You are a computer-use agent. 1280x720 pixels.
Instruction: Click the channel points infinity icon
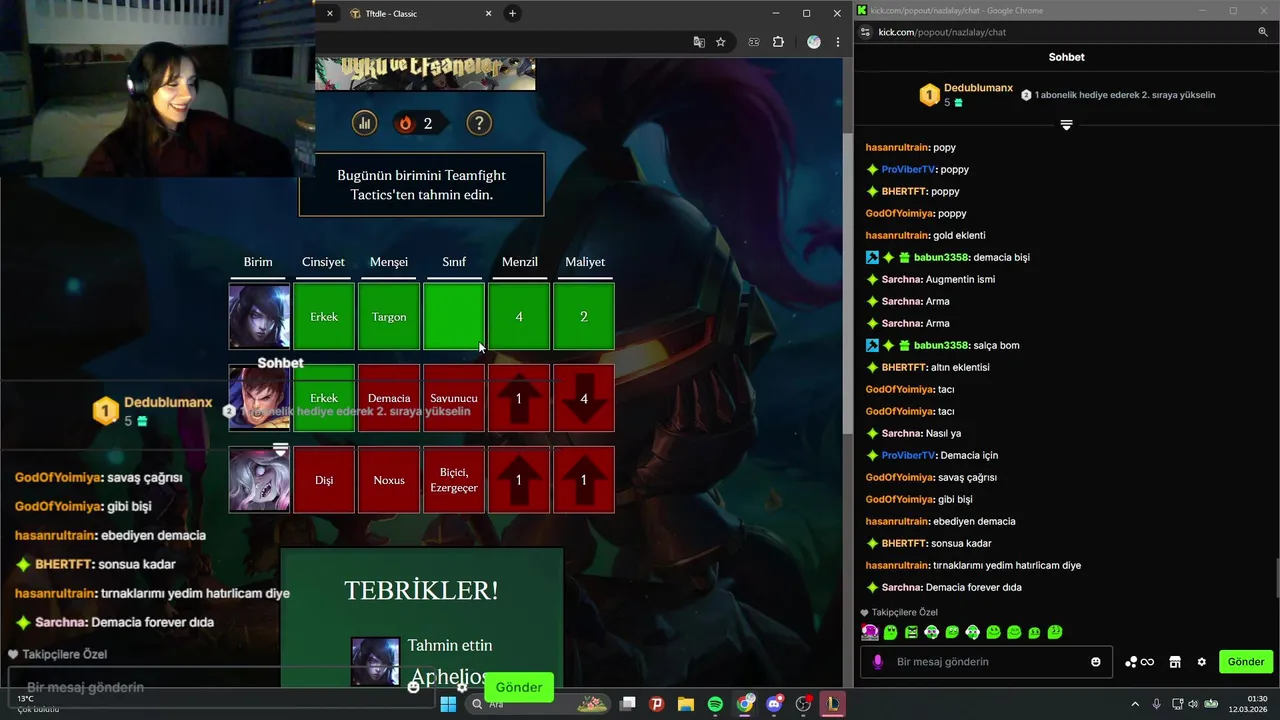click(1140, 662)
